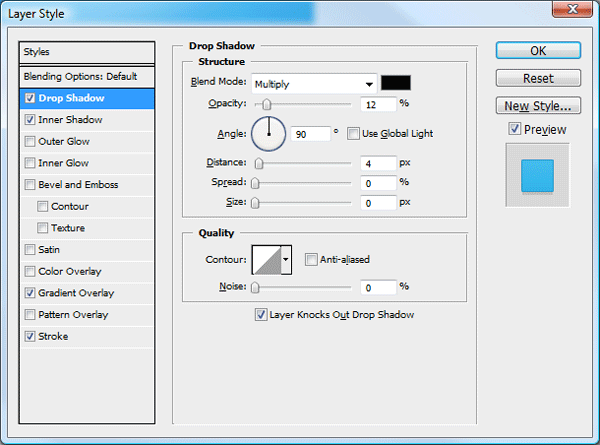Open the Color Overlay settings

tap(87, 272)
